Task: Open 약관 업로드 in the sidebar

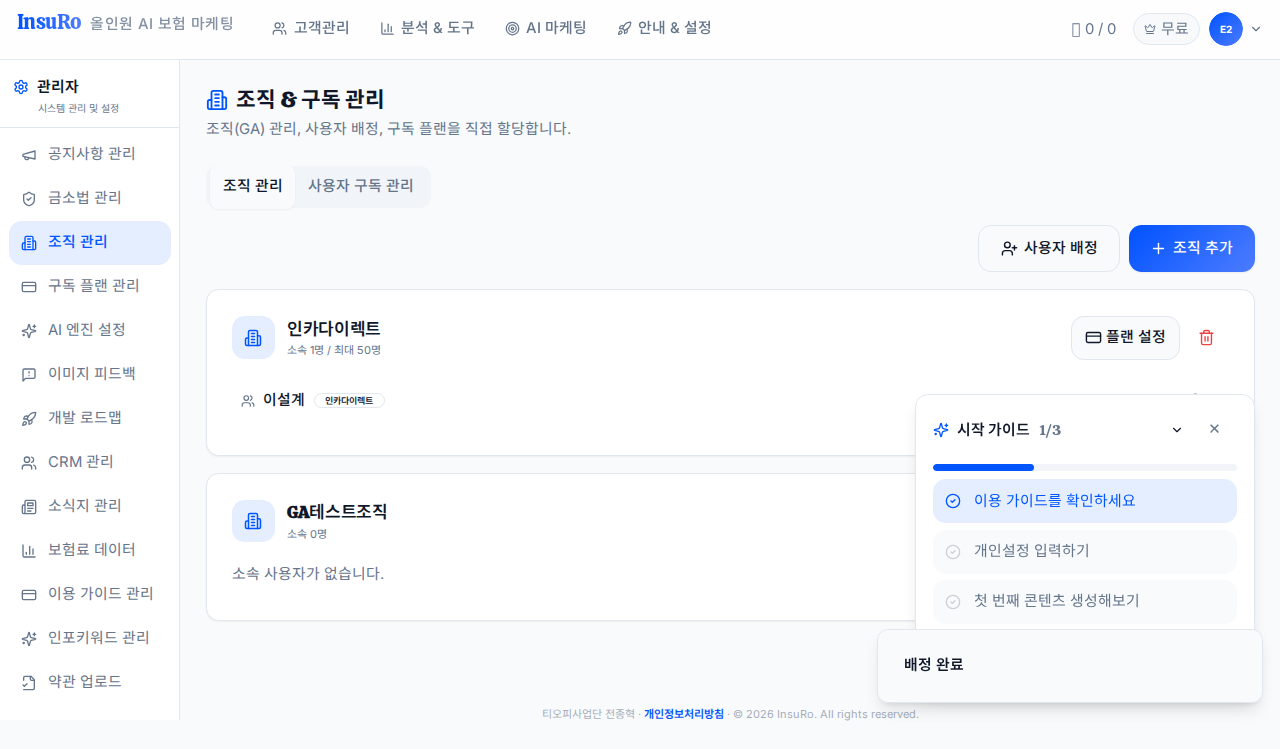Action: (x=90, y=682)
